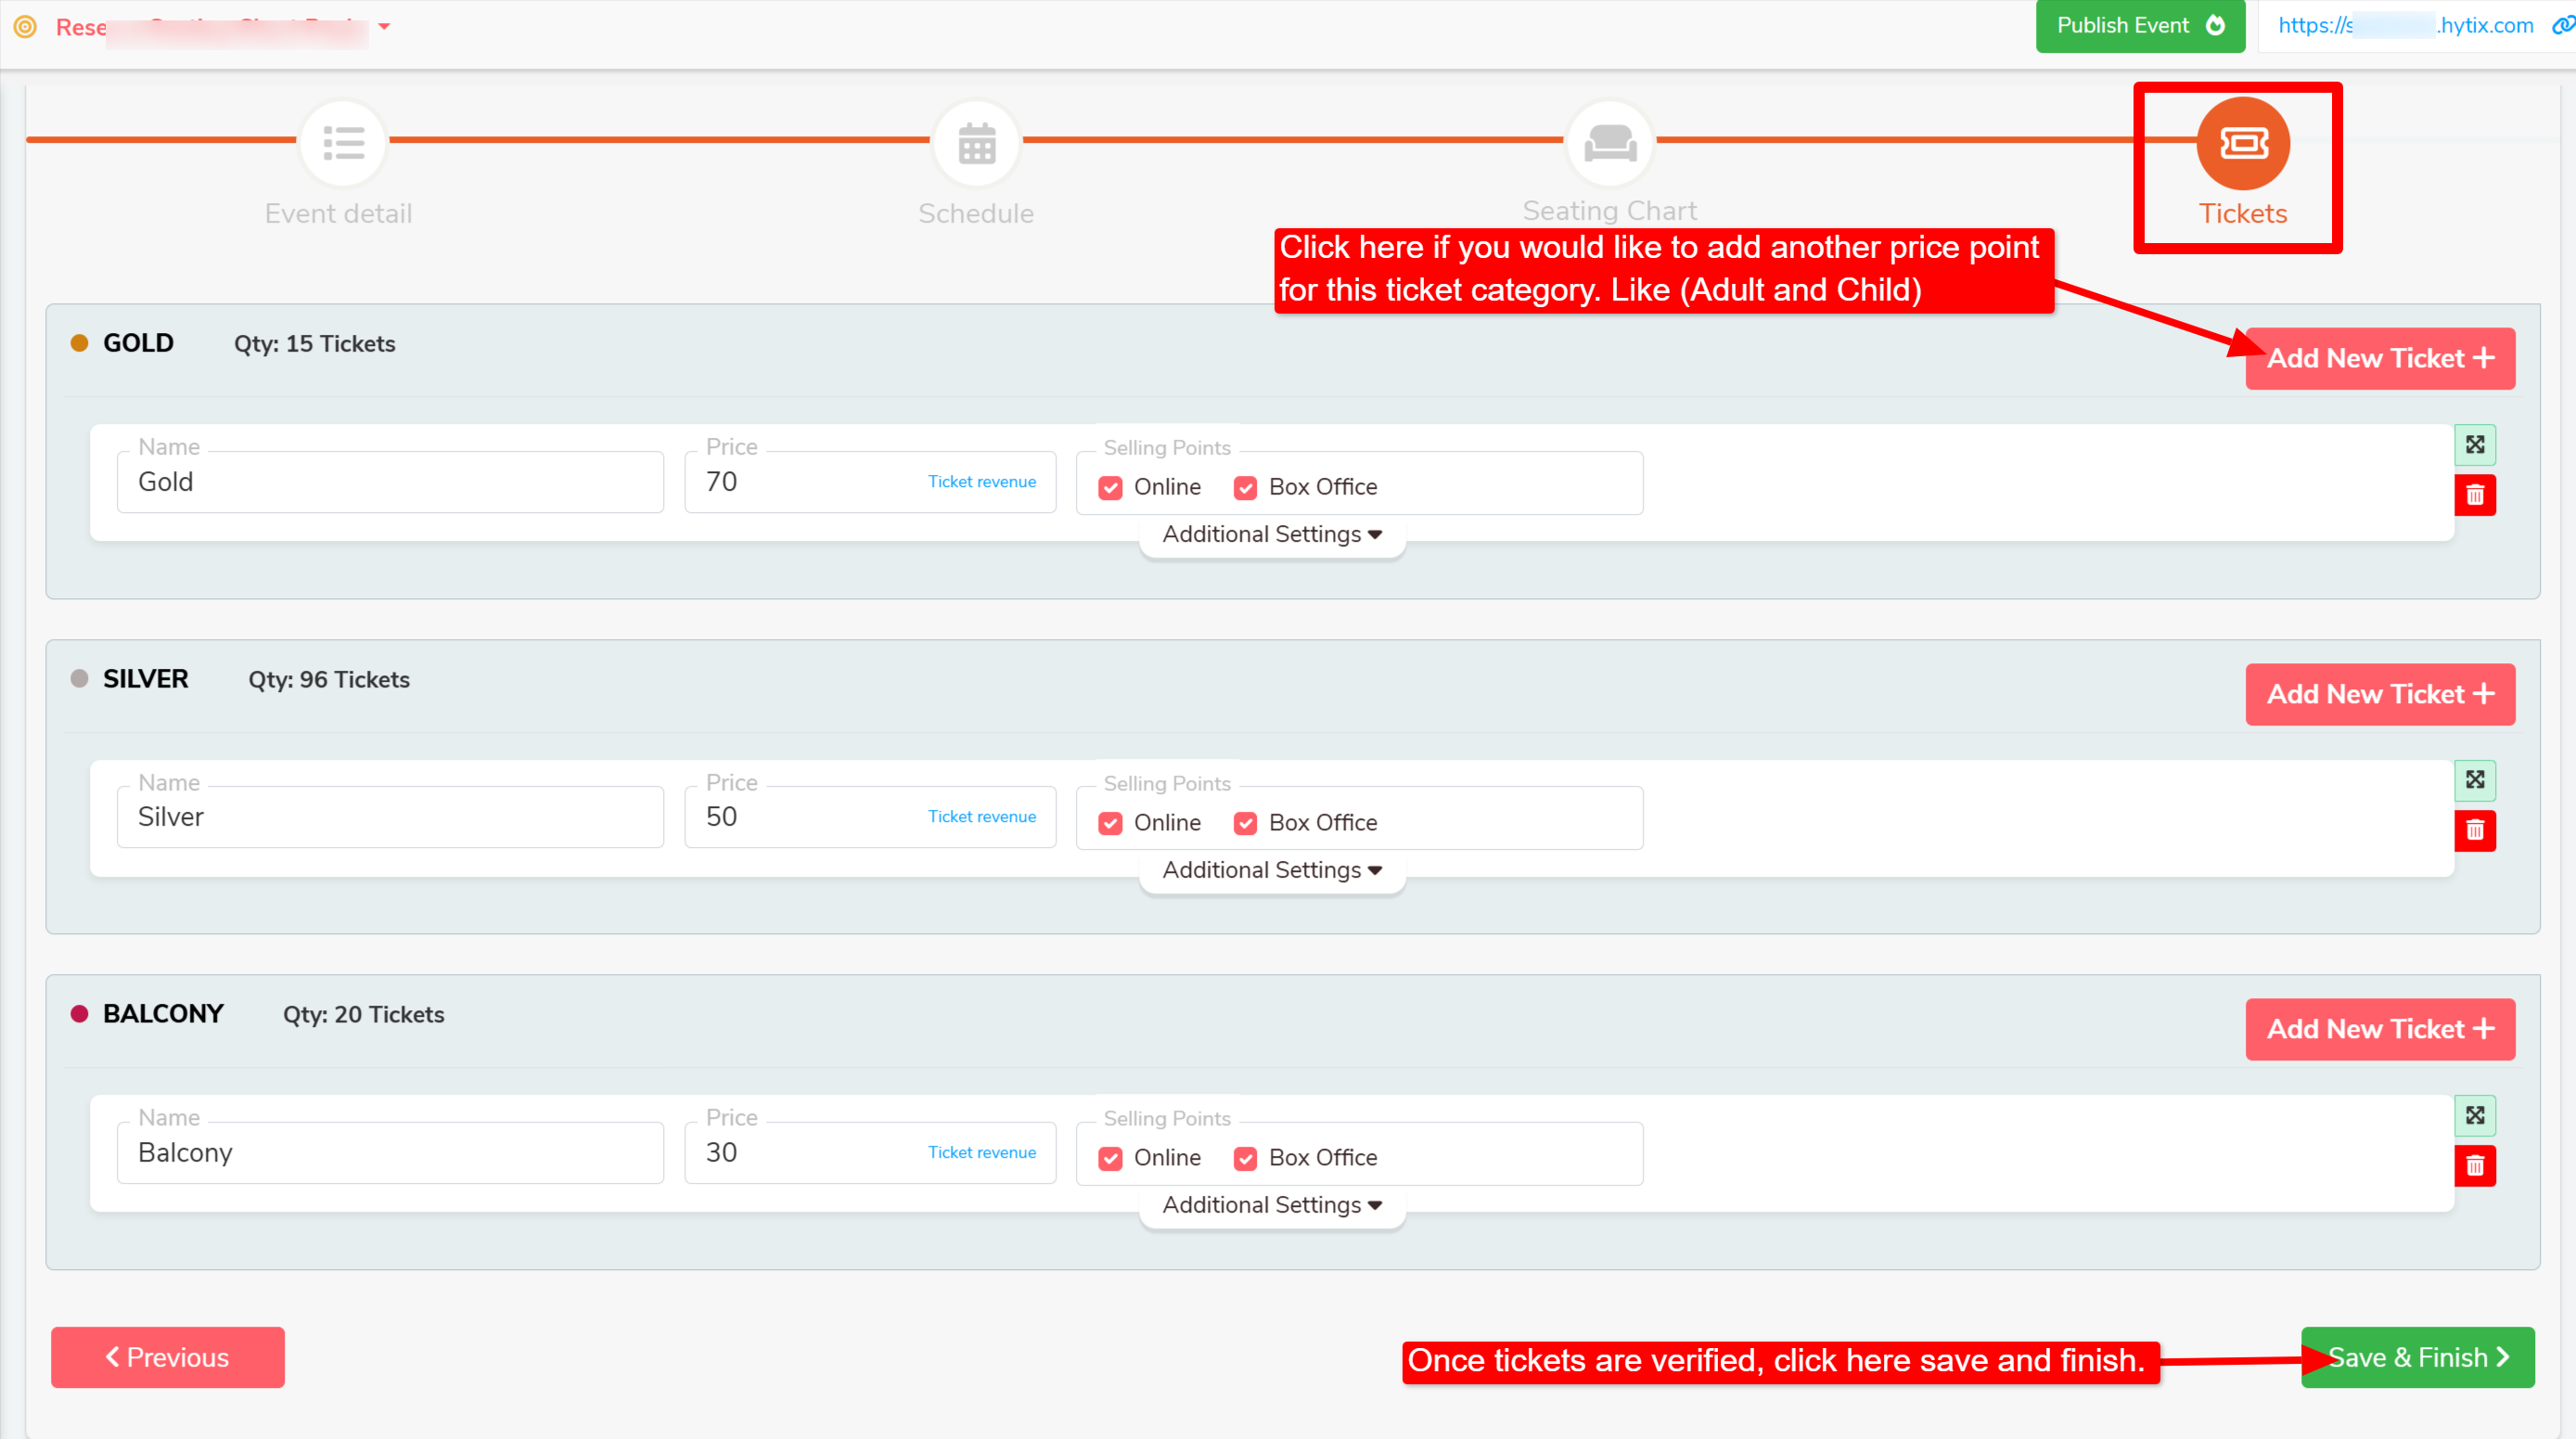Click the expand icon for Silver ticket

[x=2474, y=780]
